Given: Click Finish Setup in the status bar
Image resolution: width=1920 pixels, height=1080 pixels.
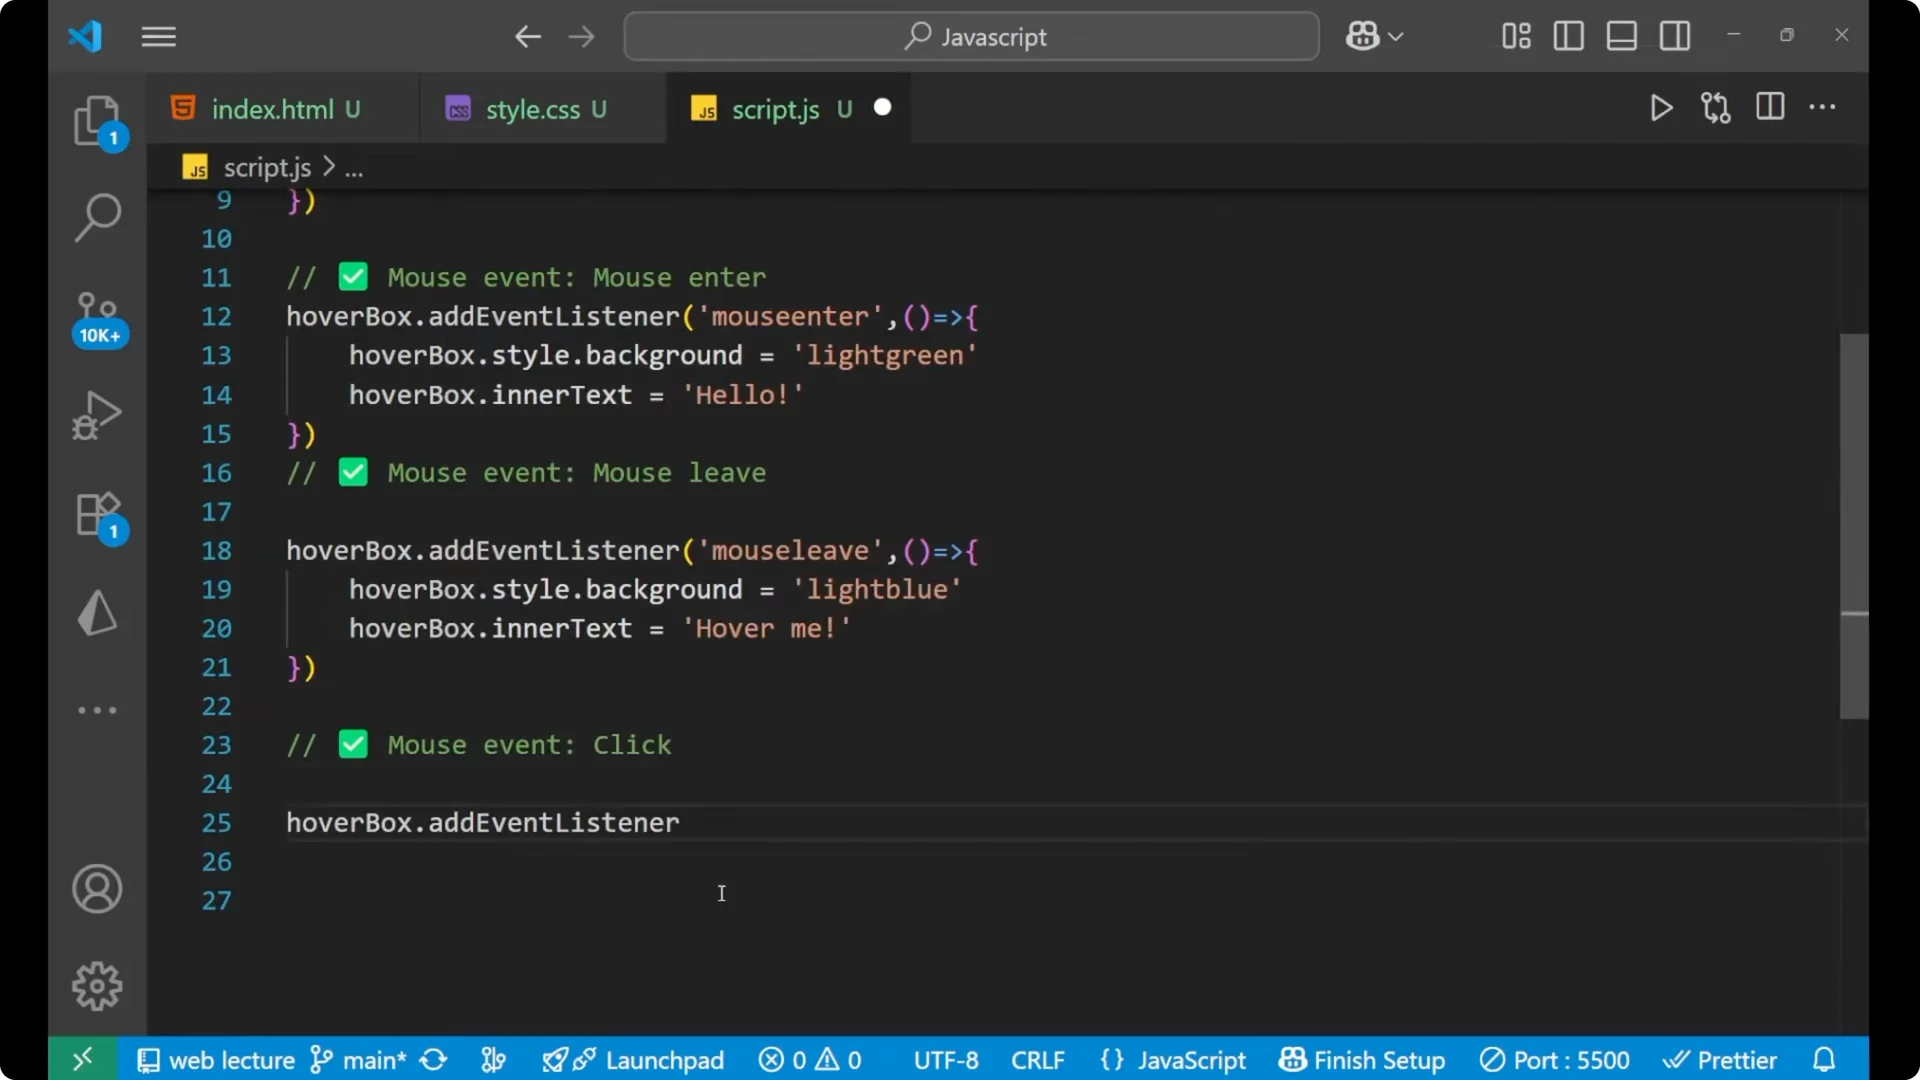Looking at the screenshot, I should (x=1377, y=1060).
